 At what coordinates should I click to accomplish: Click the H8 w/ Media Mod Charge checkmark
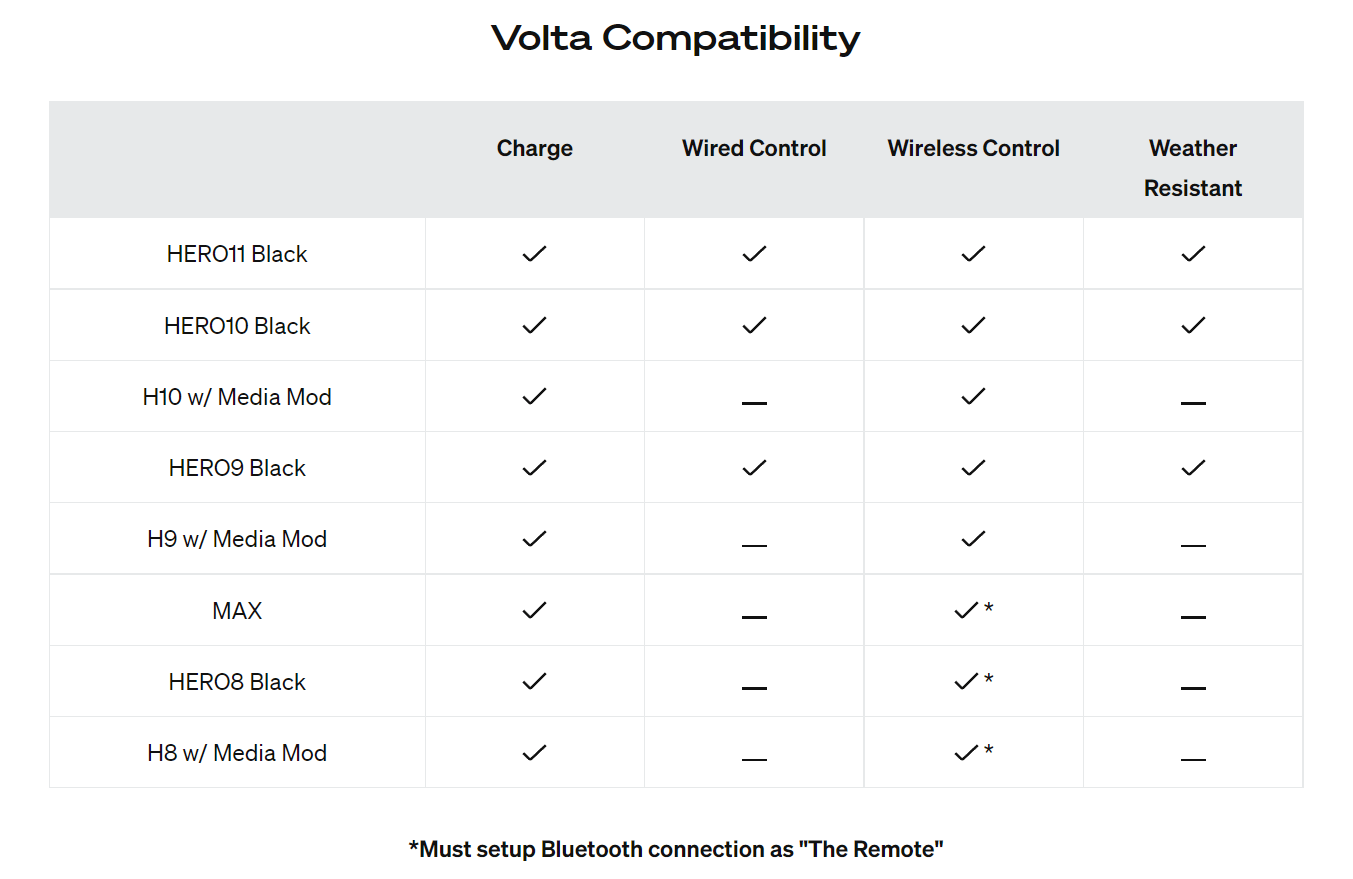pos(535,752)
